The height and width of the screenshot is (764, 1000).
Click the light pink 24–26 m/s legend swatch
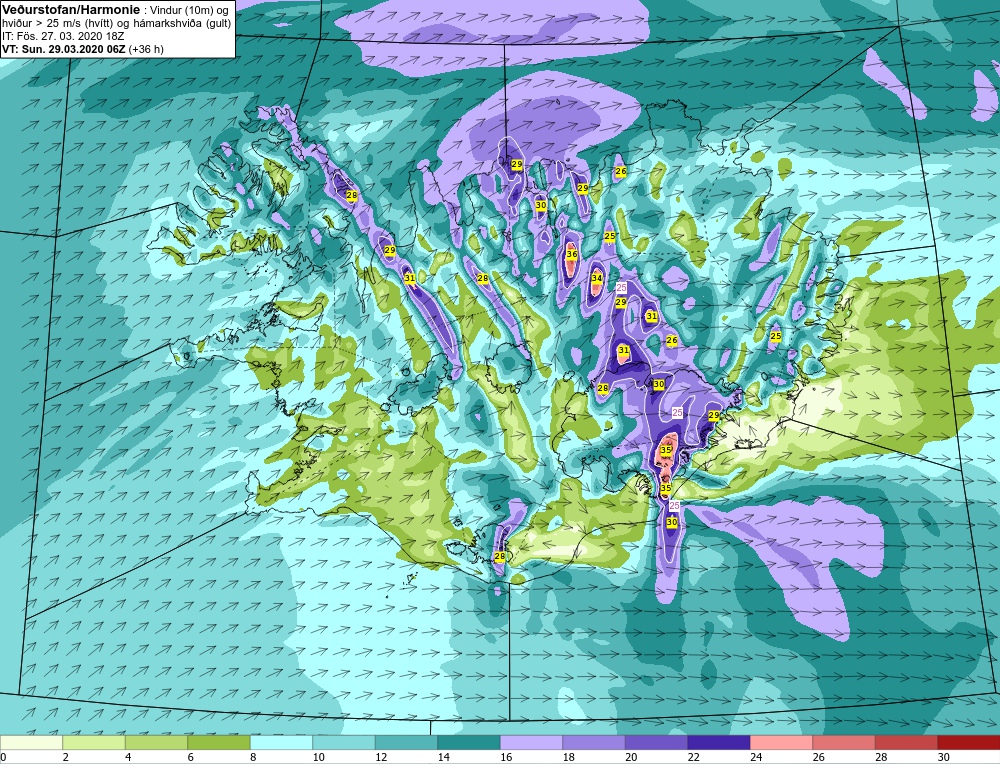781,742
